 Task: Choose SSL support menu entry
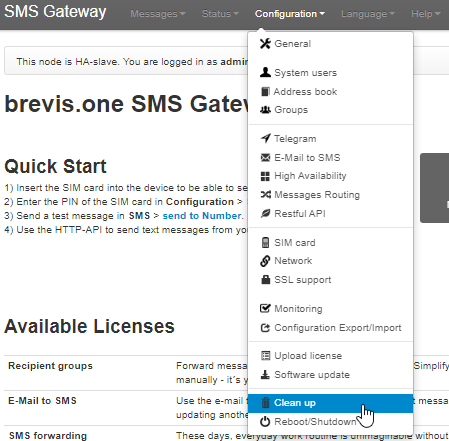point(331,279)
